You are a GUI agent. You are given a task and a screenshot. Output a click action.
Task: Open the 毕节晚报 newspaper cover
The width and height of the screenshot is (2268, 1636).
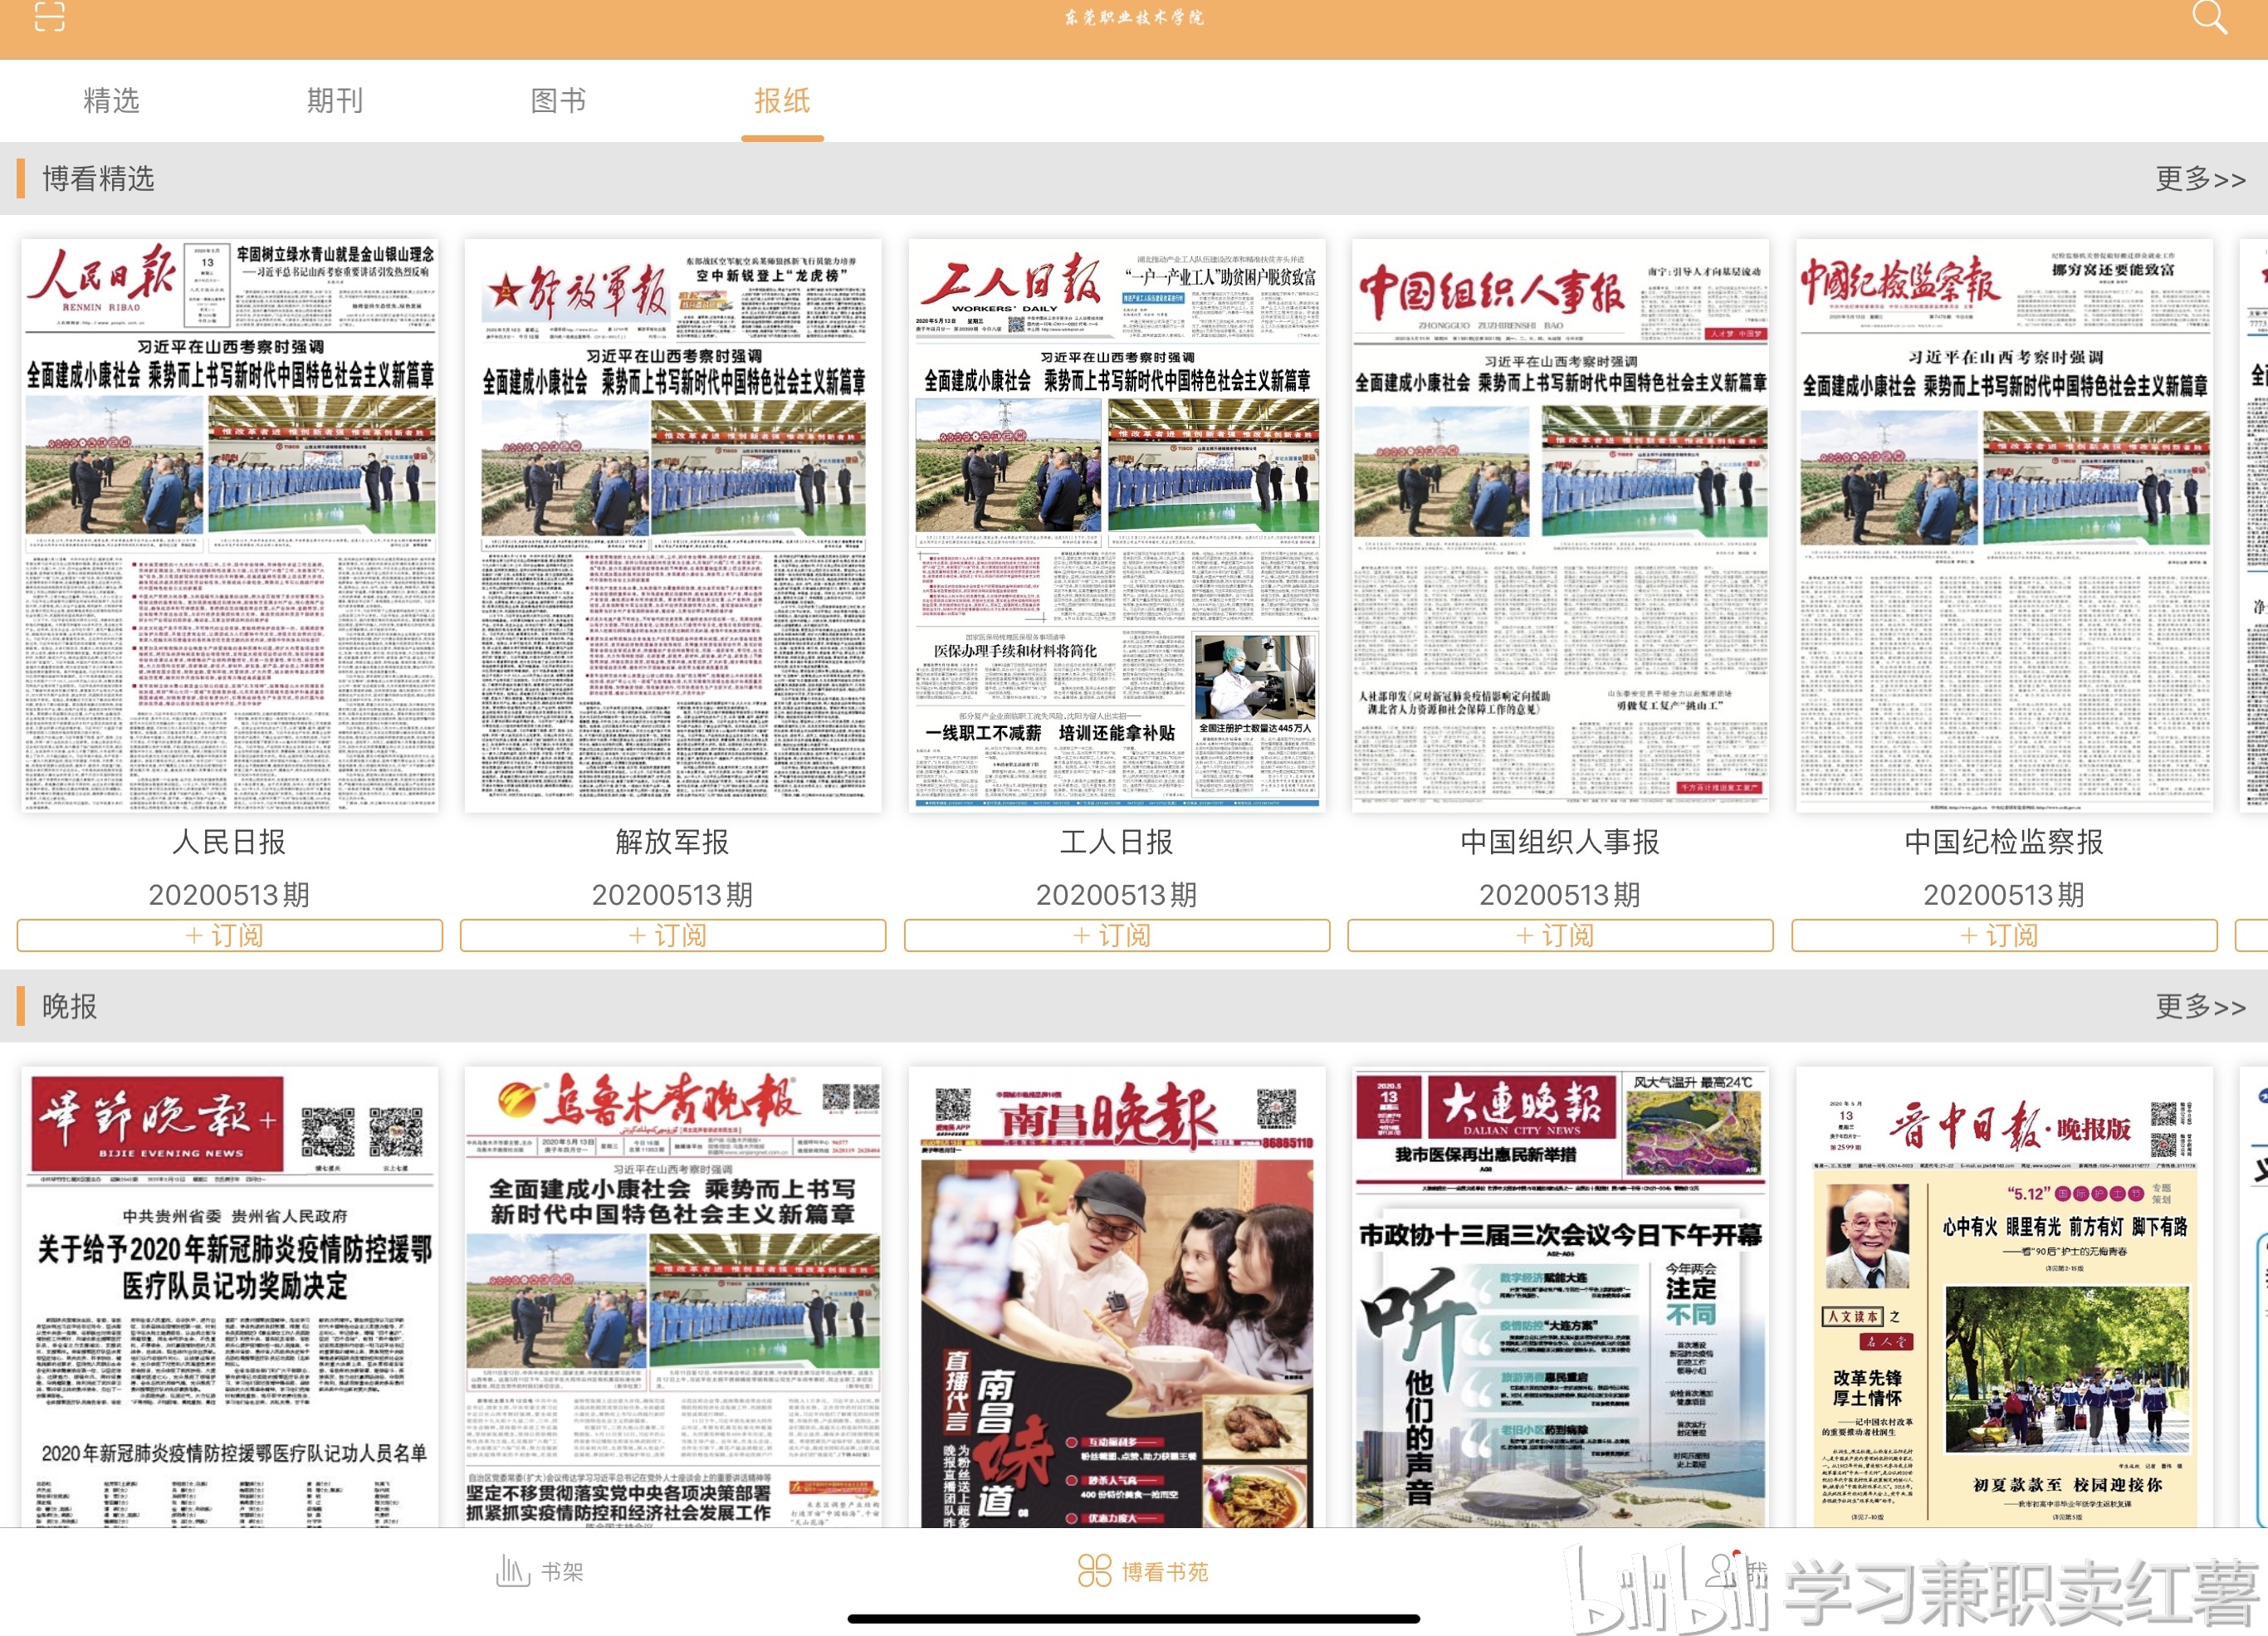pyautogui.click(x=229, y=1296)
